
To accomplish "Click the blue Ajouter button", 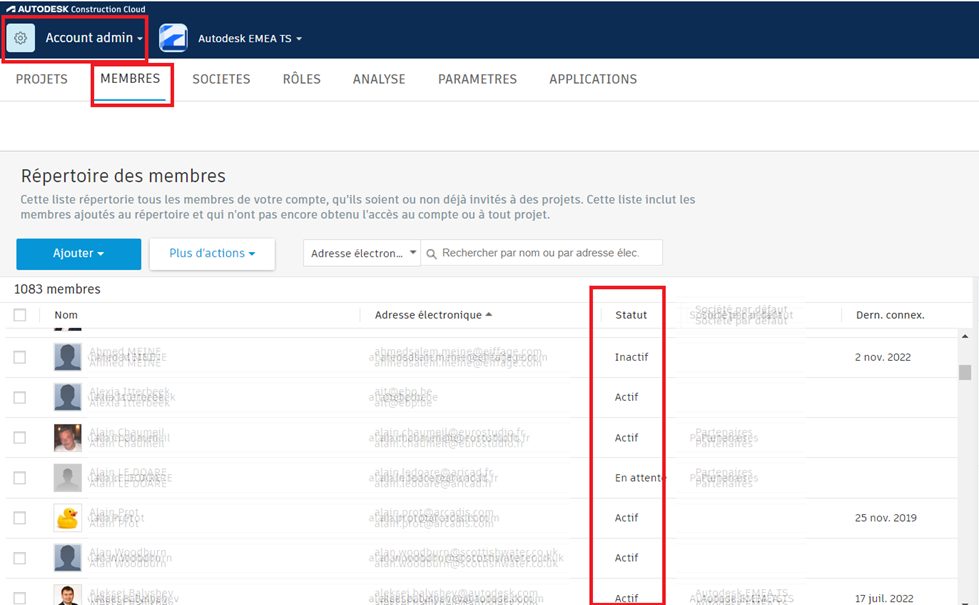I will tap(79, 253).
